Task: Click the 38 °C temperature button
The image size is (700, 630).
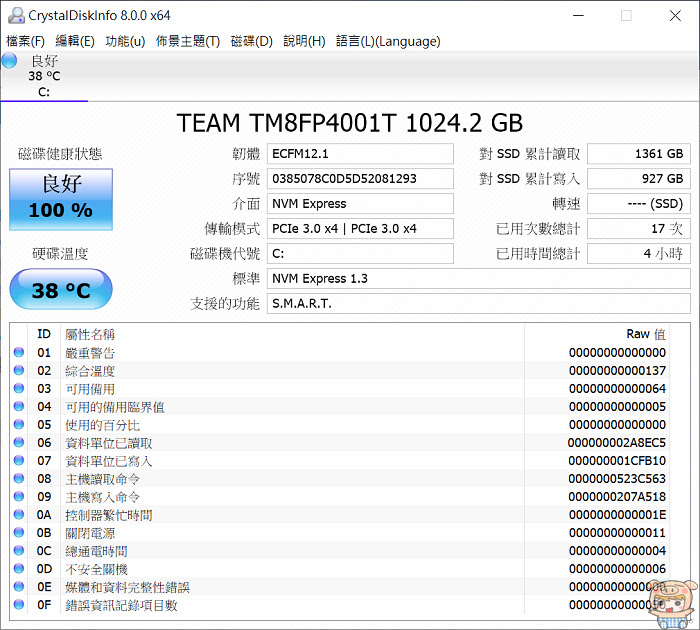Action: 61,289
